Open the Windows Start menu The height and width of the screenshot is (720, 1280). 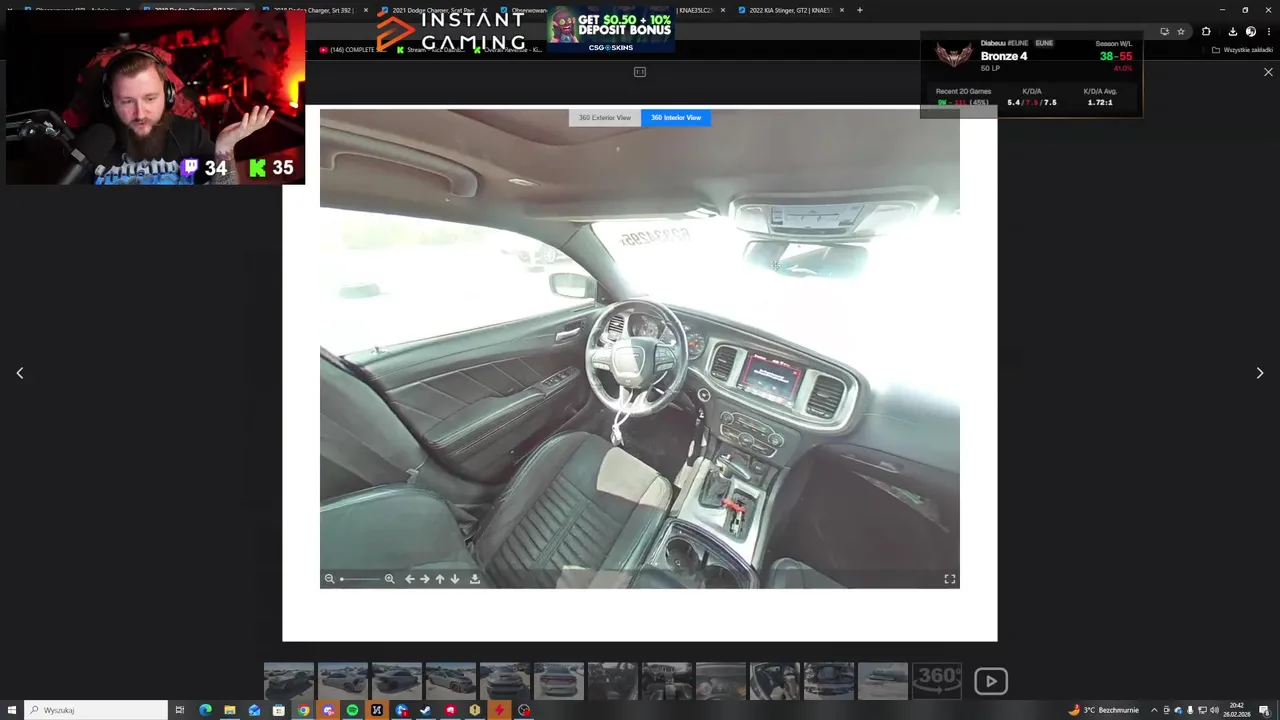tap(12, 710)
